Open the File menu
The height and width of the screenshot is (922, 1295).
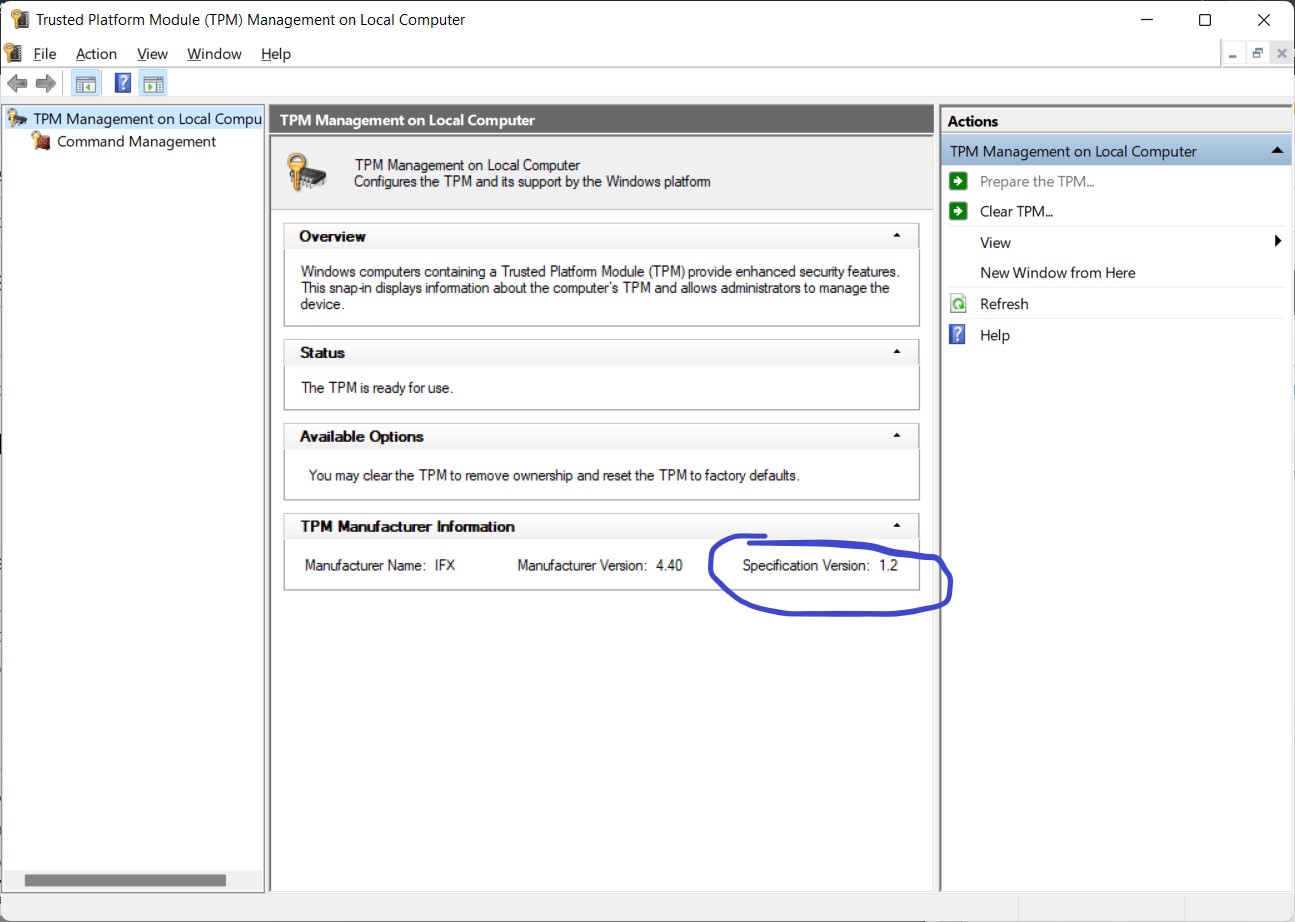[x=44, y=54]
